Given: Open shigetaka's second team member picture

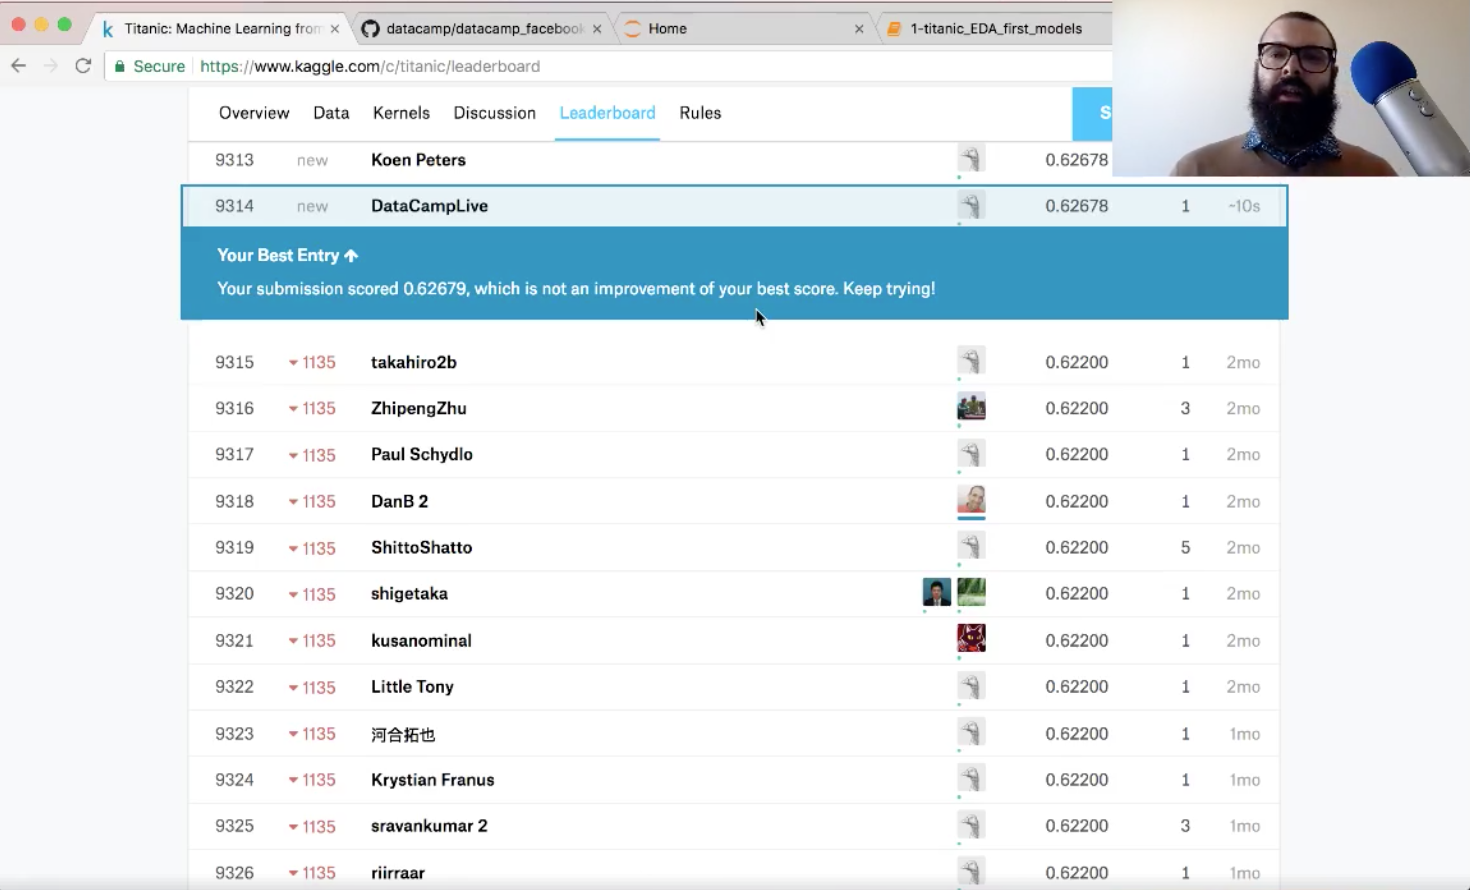Looking at the screenshot, I should coord(971,592).
